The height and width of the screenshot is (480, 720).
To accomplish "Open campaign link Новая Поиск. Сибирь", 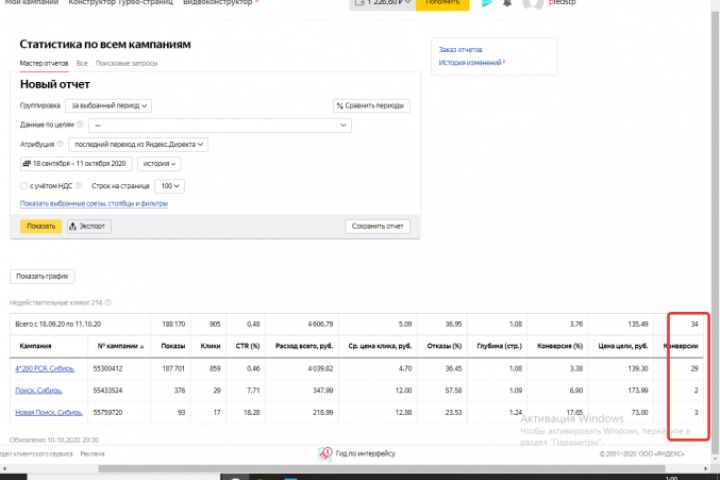I will coord(49,412).
